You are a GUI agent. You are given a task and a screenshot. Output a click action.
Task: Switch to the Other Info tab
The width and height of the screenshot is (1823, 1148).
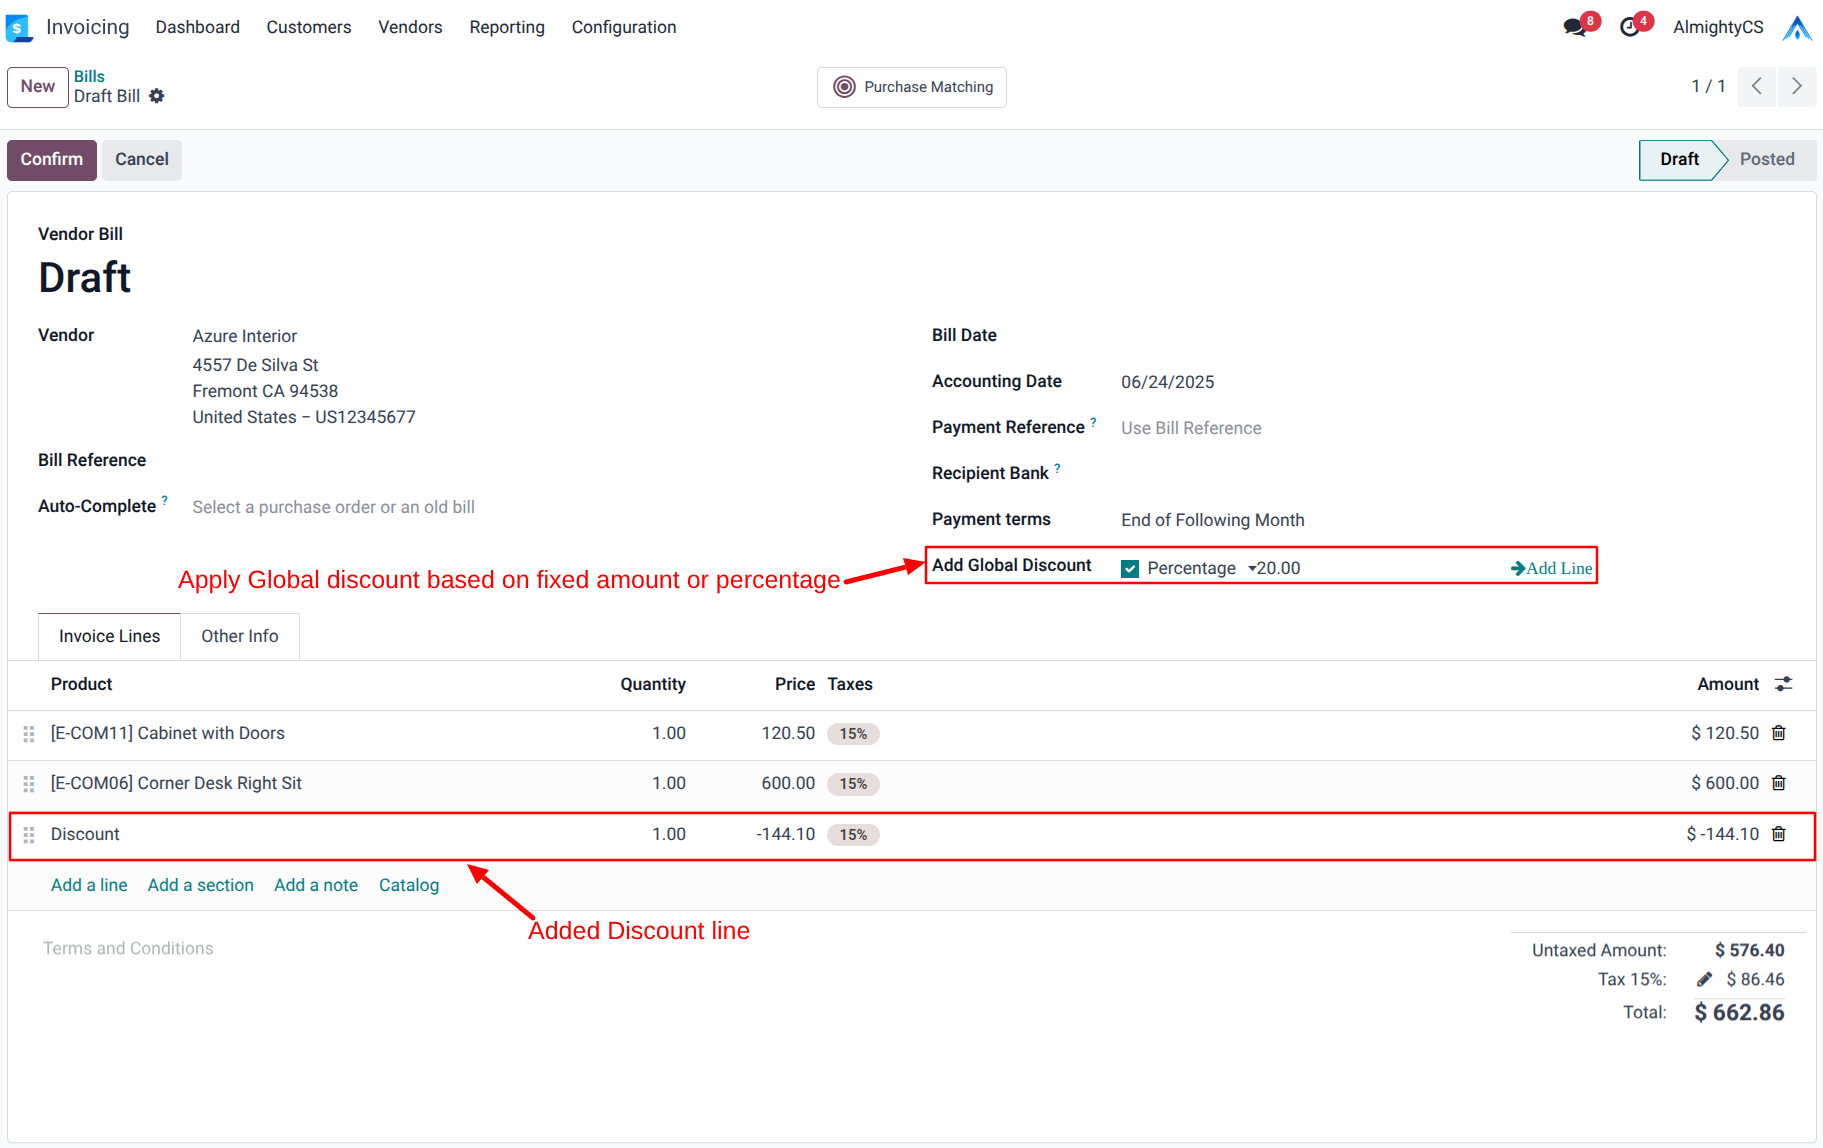point(239,636)
